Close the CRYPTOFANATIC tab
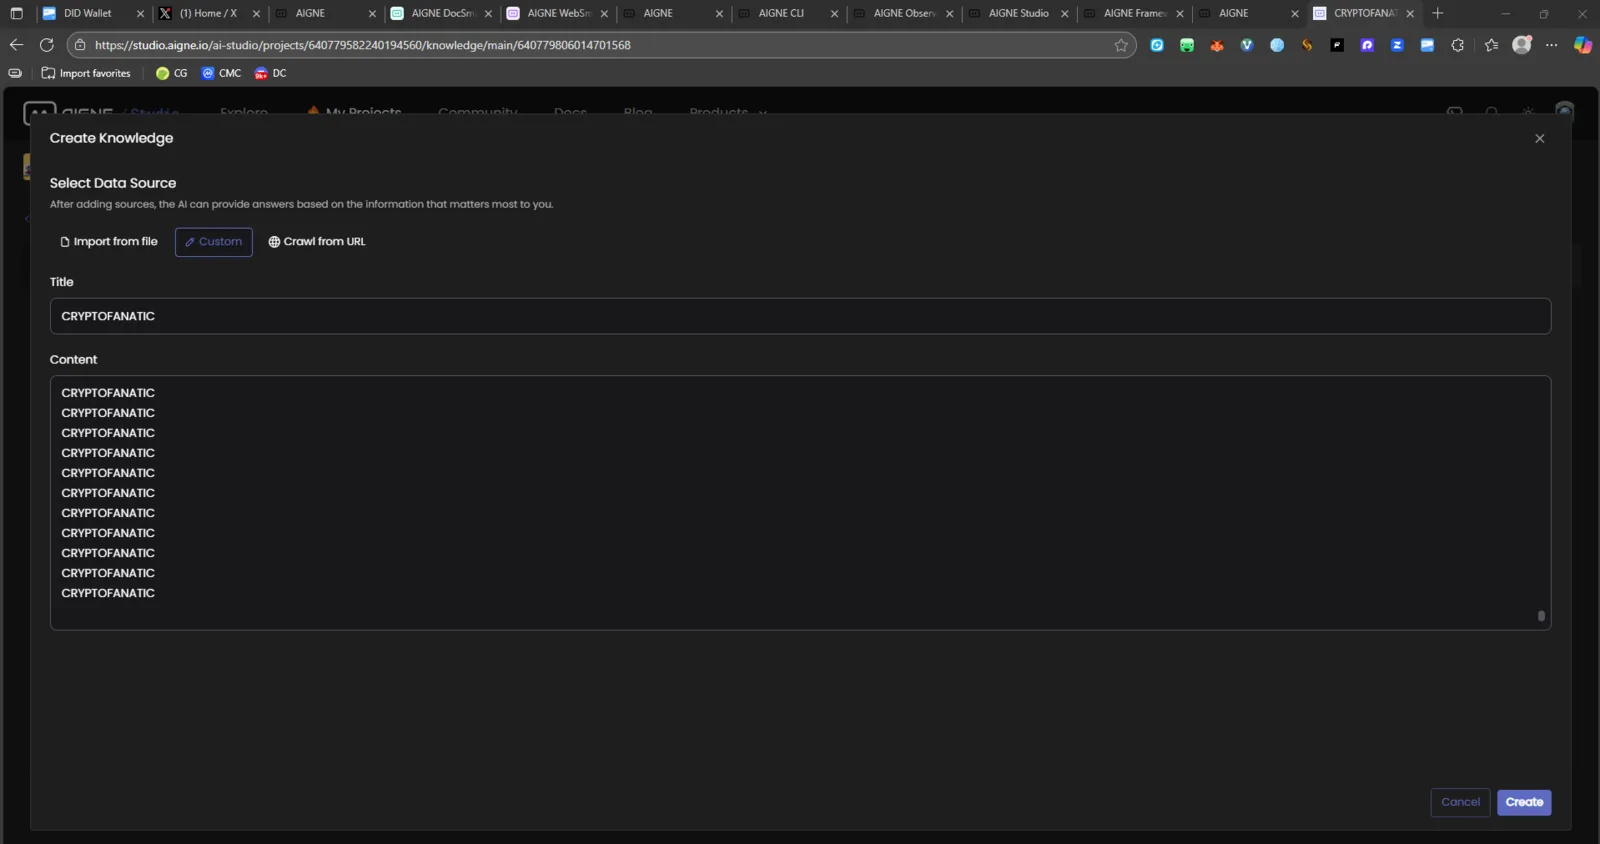Image resolution: width=1600 pixels, height=844 pixels. pos(1410,14)
